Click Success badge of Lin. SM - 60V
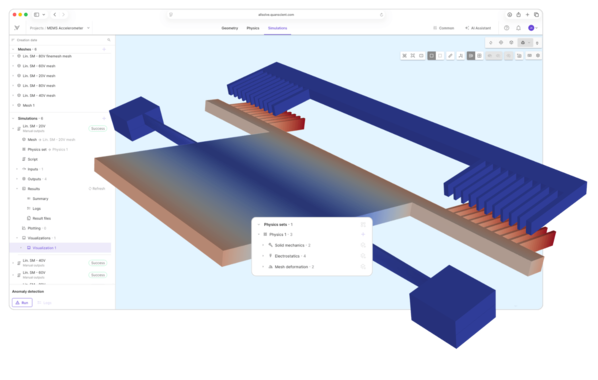 pos(98,275)
